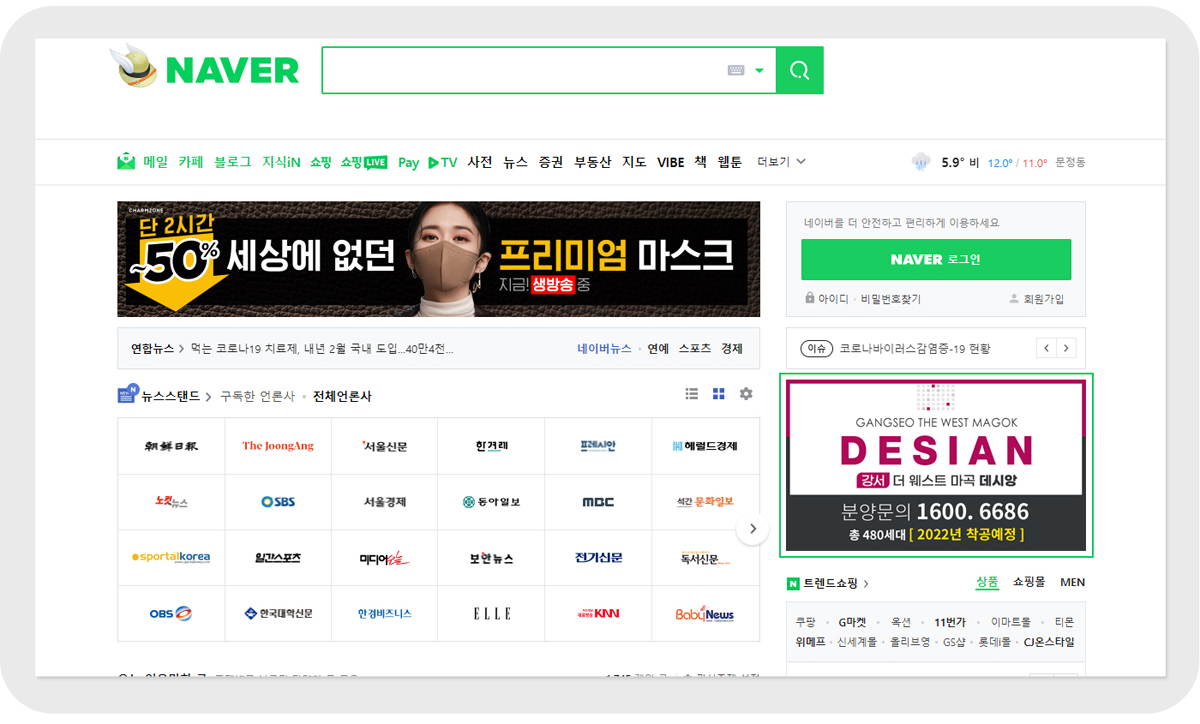The image size is (1200, 724).
Task: Open the 지도 map menu item
Action: (x=634, y=162)
